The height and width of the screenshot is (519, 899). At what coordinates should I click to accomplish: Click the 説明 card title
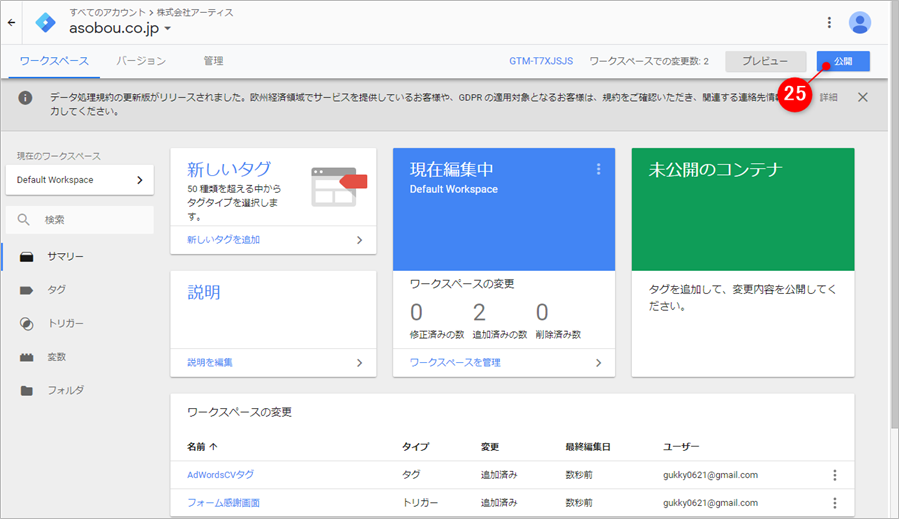coord(204,292)
